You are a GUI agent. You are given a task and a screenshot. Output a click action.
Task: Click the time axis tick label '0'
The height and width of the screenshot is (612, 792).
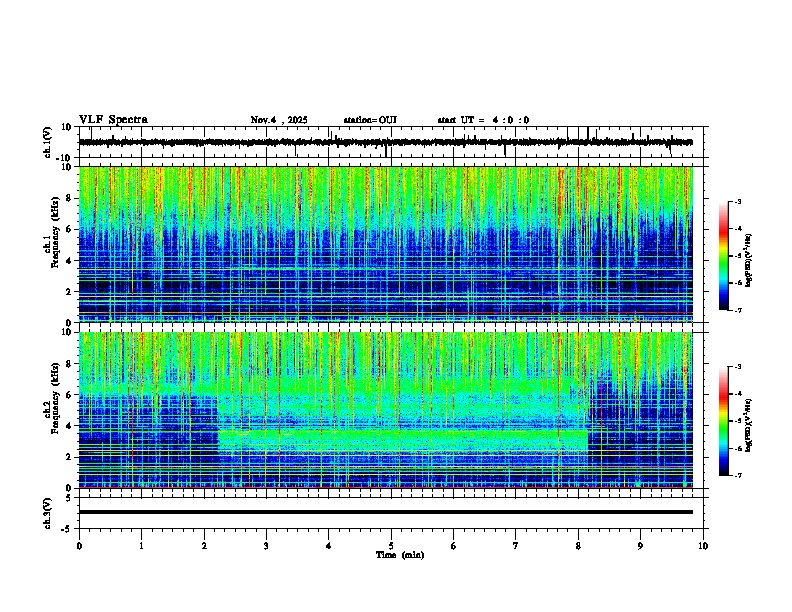click(79, 546)
